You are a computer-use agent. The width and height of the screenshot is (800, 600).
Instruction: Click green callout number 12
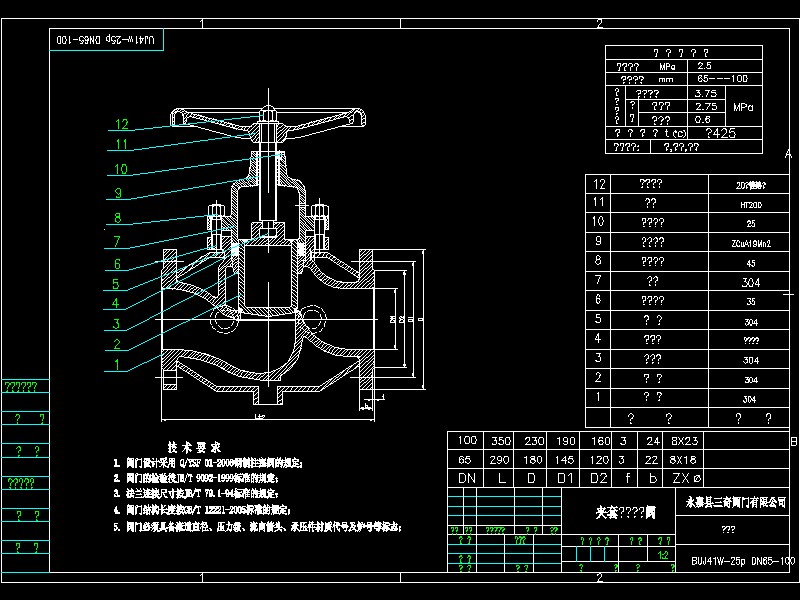click(122, 124)
